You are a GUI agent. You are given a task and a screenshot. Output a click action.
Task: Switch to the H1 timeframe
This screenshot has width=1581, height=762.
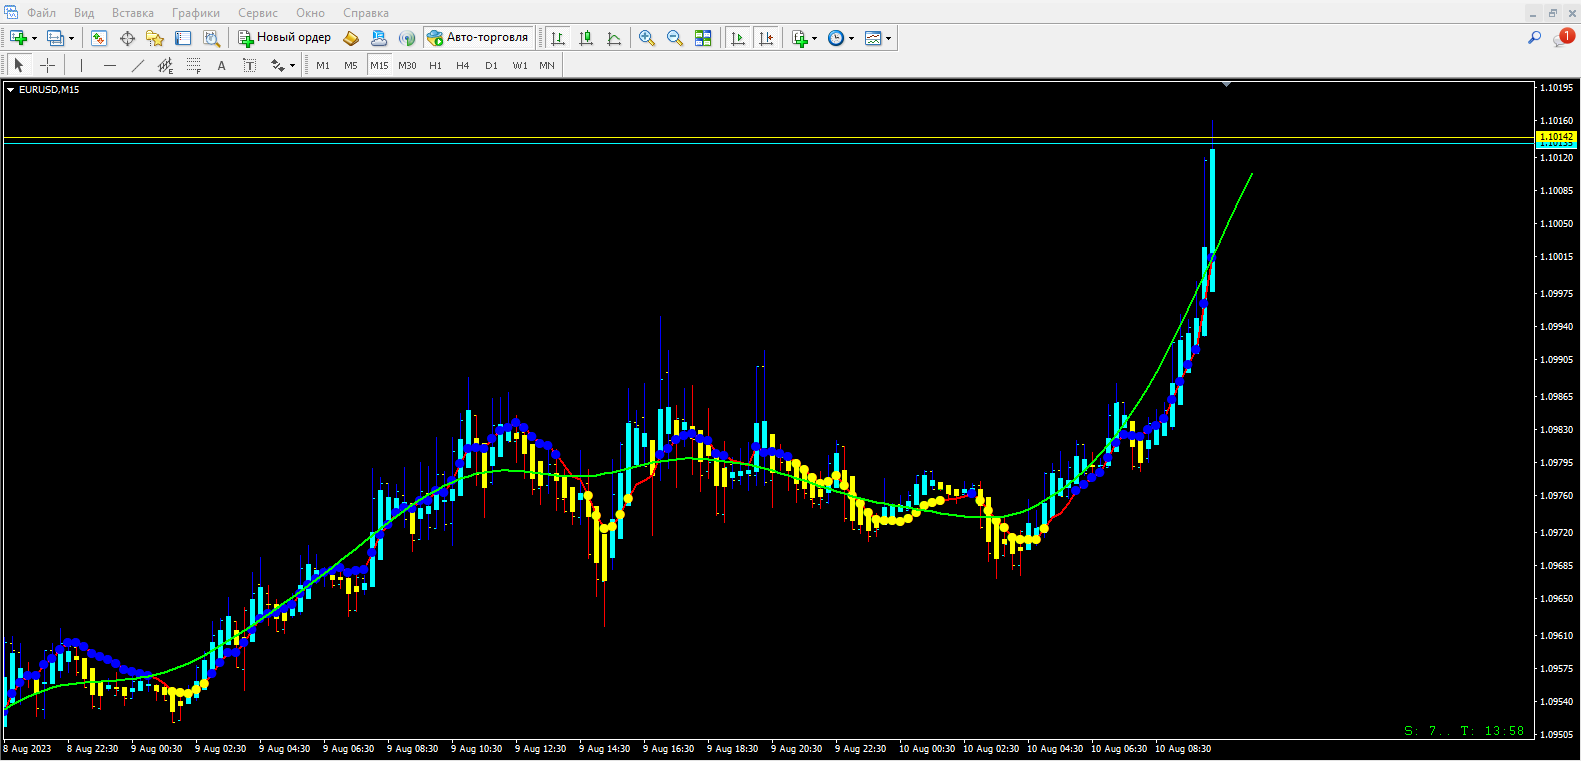pos(435,65)
